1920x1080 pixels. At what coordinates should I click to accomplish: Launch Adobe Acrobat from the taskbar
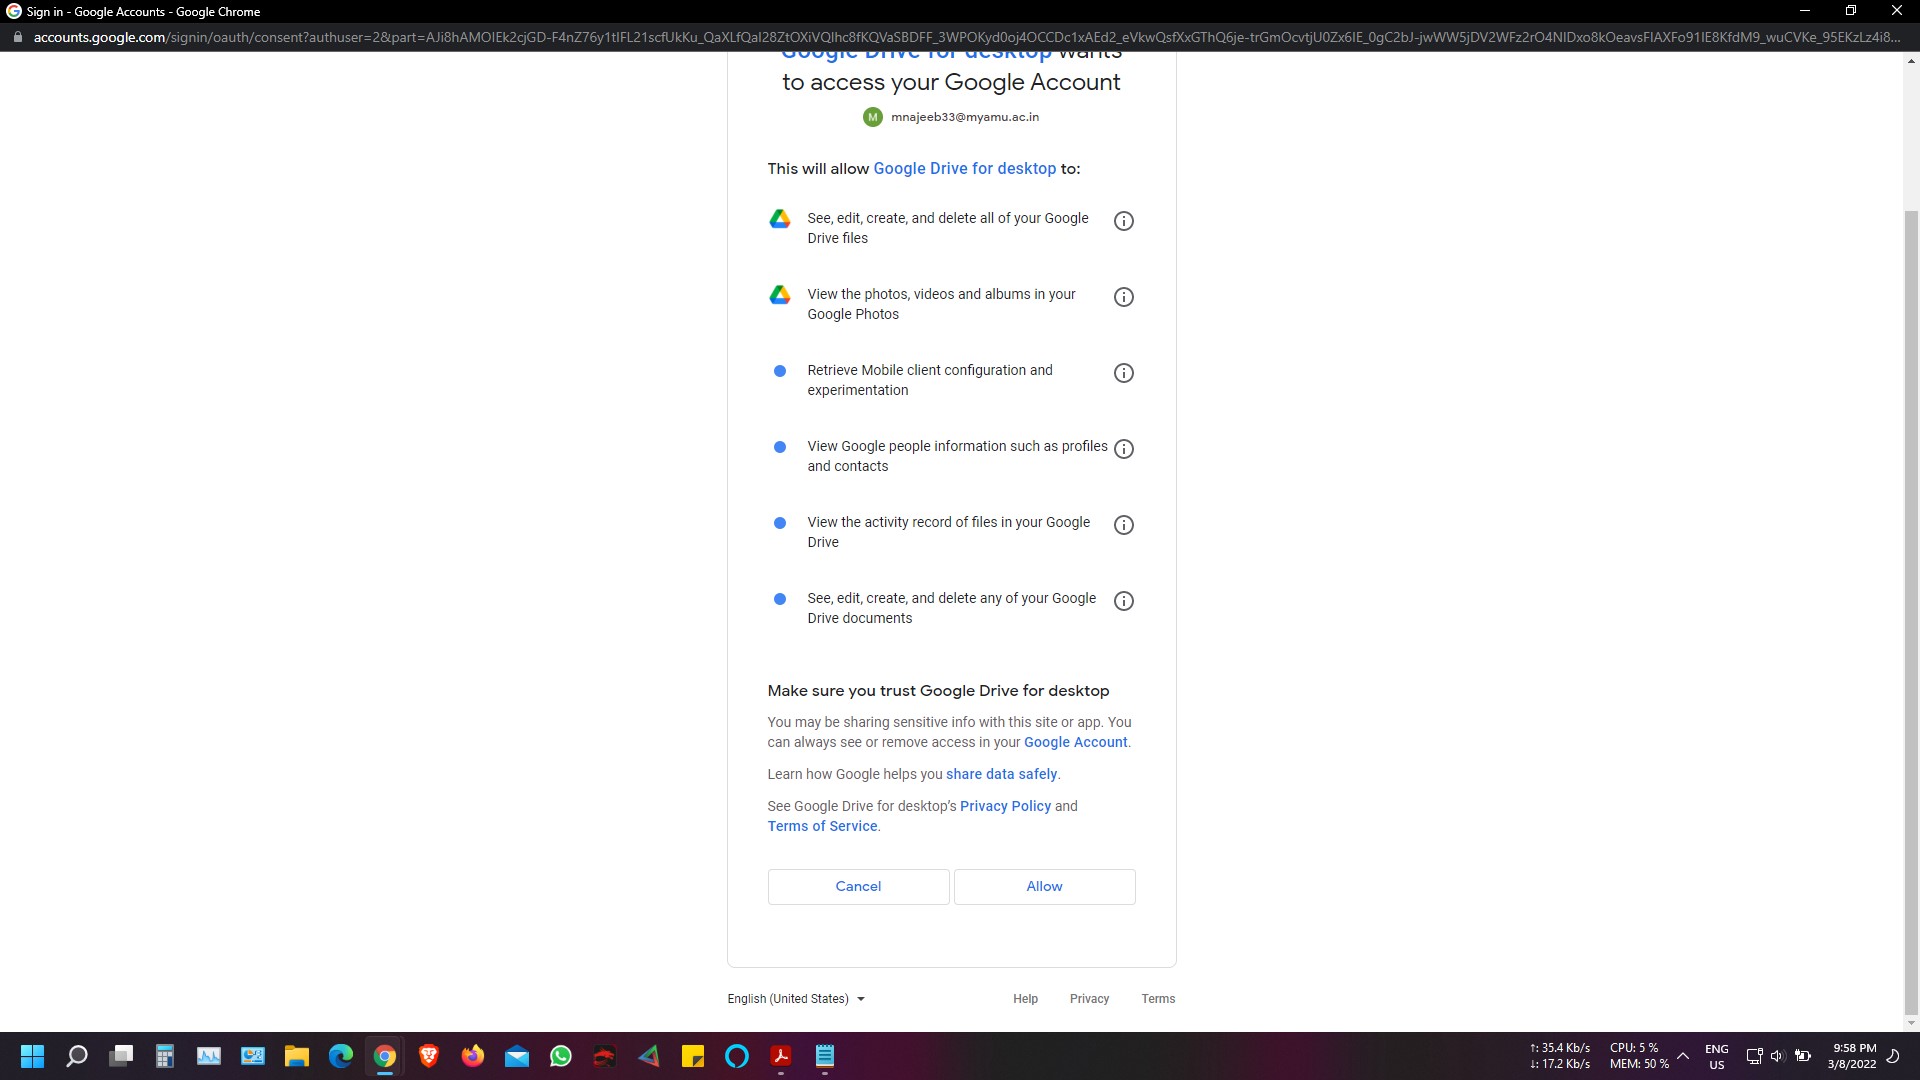[781, 1056]
